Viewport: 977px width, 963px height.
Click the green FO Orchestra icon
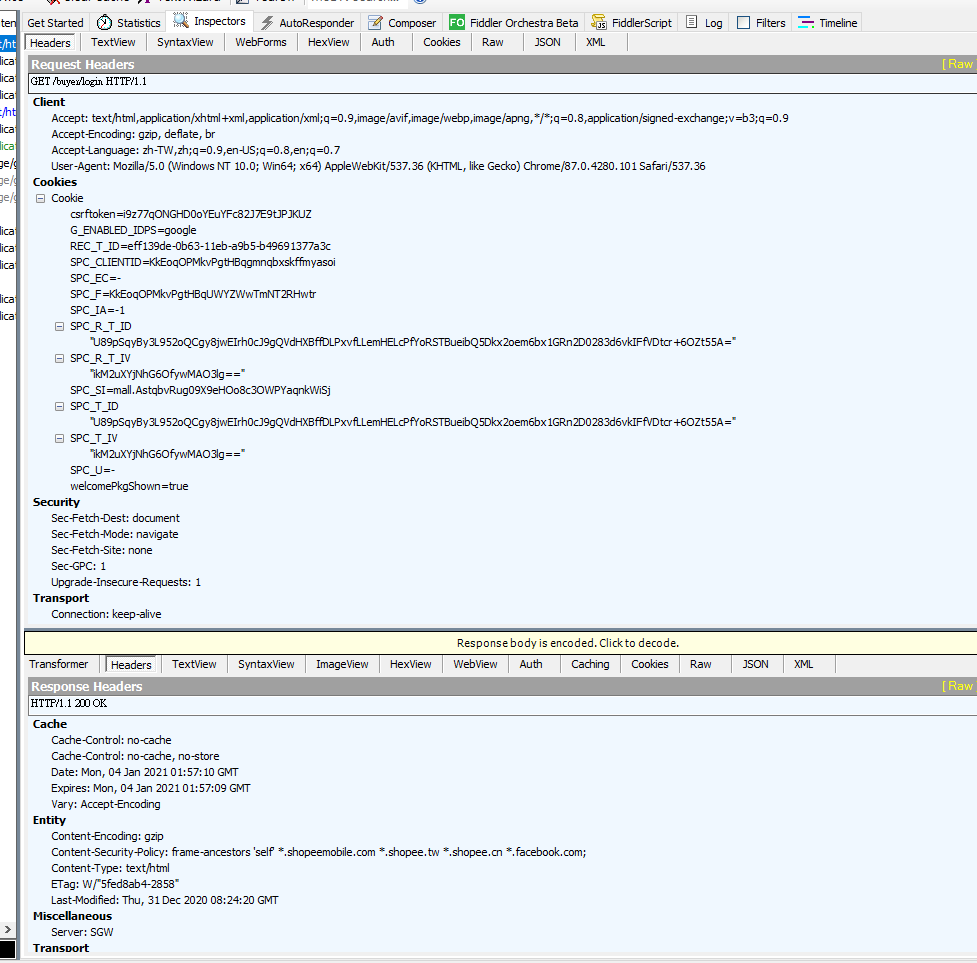point(457,23)
